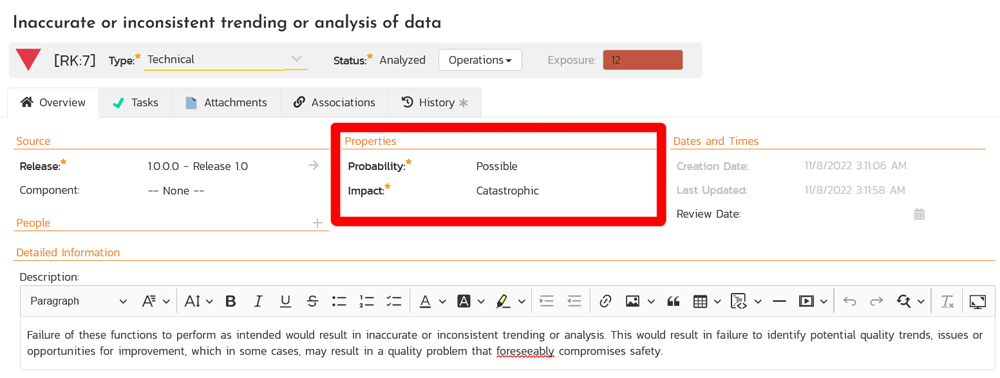The width and height of the screenshot is (1000, 378).
Task: Open the History tab
Action: pyautogui.click(x=434, y=103)
